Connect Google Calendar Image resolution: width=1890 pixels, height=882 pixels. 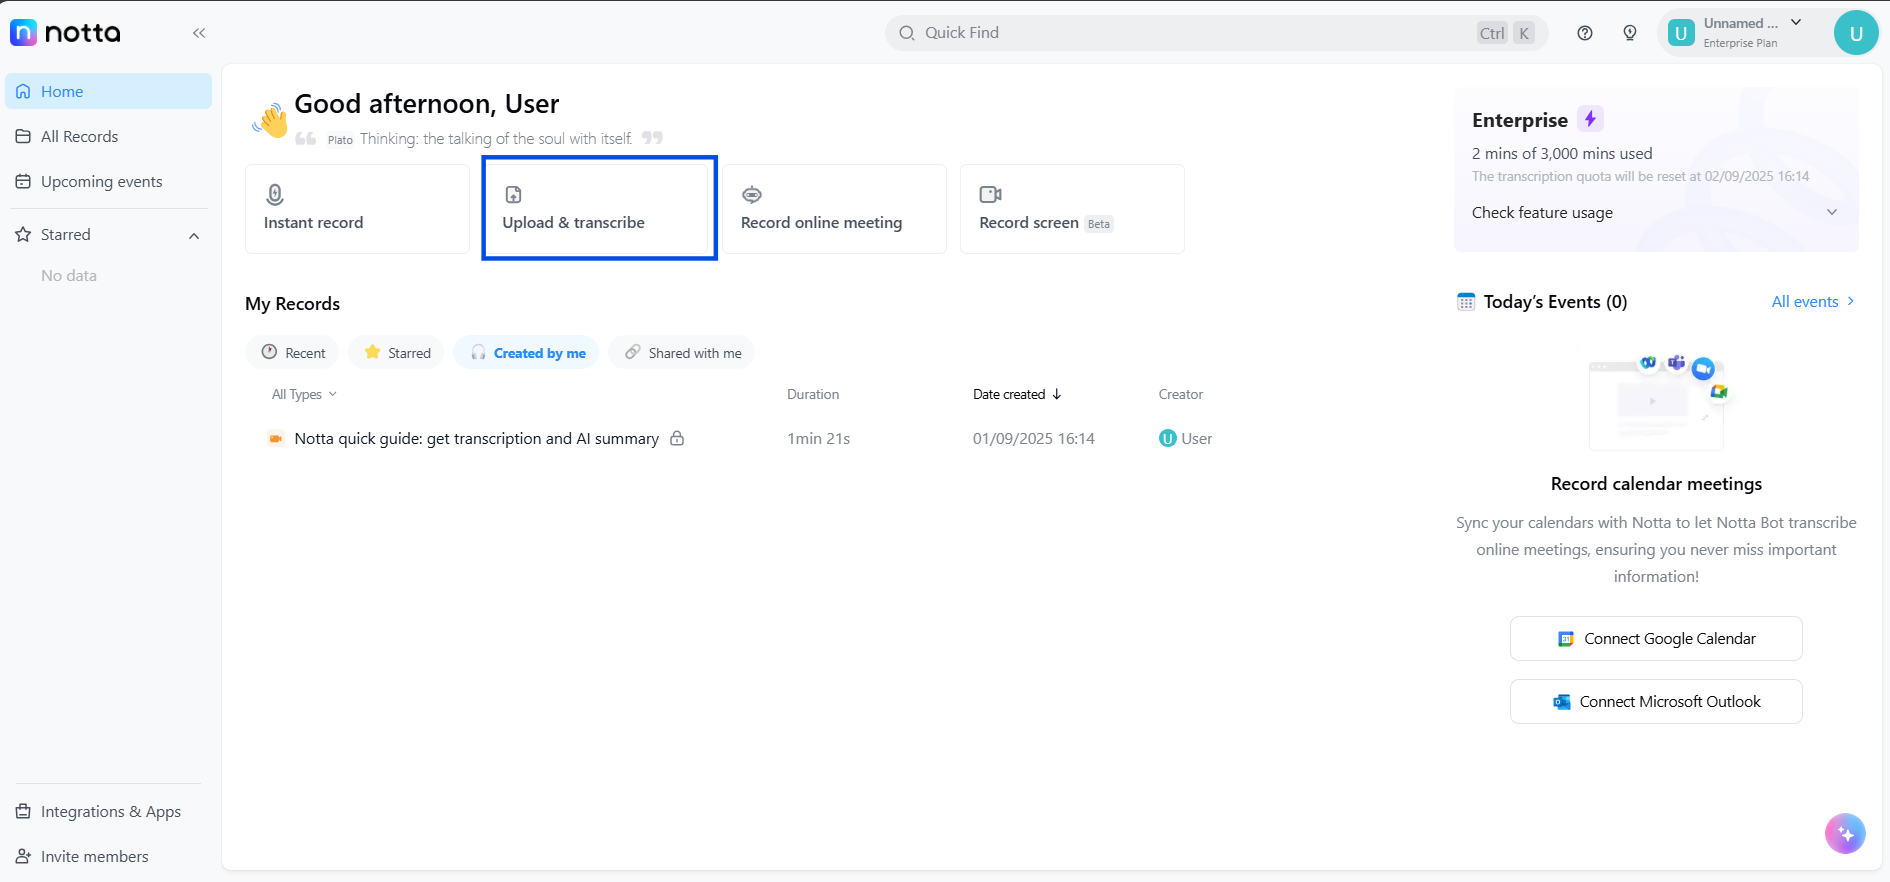(x=1656, y=638)
